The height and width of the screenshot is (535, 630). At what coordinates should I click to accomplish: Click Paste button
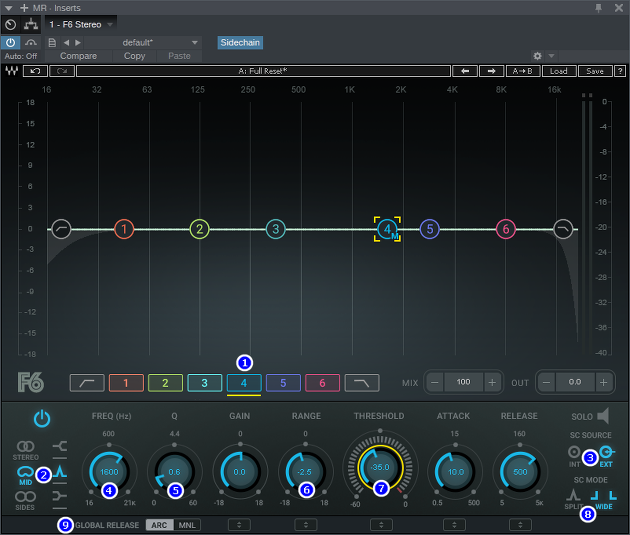point(179,56)
